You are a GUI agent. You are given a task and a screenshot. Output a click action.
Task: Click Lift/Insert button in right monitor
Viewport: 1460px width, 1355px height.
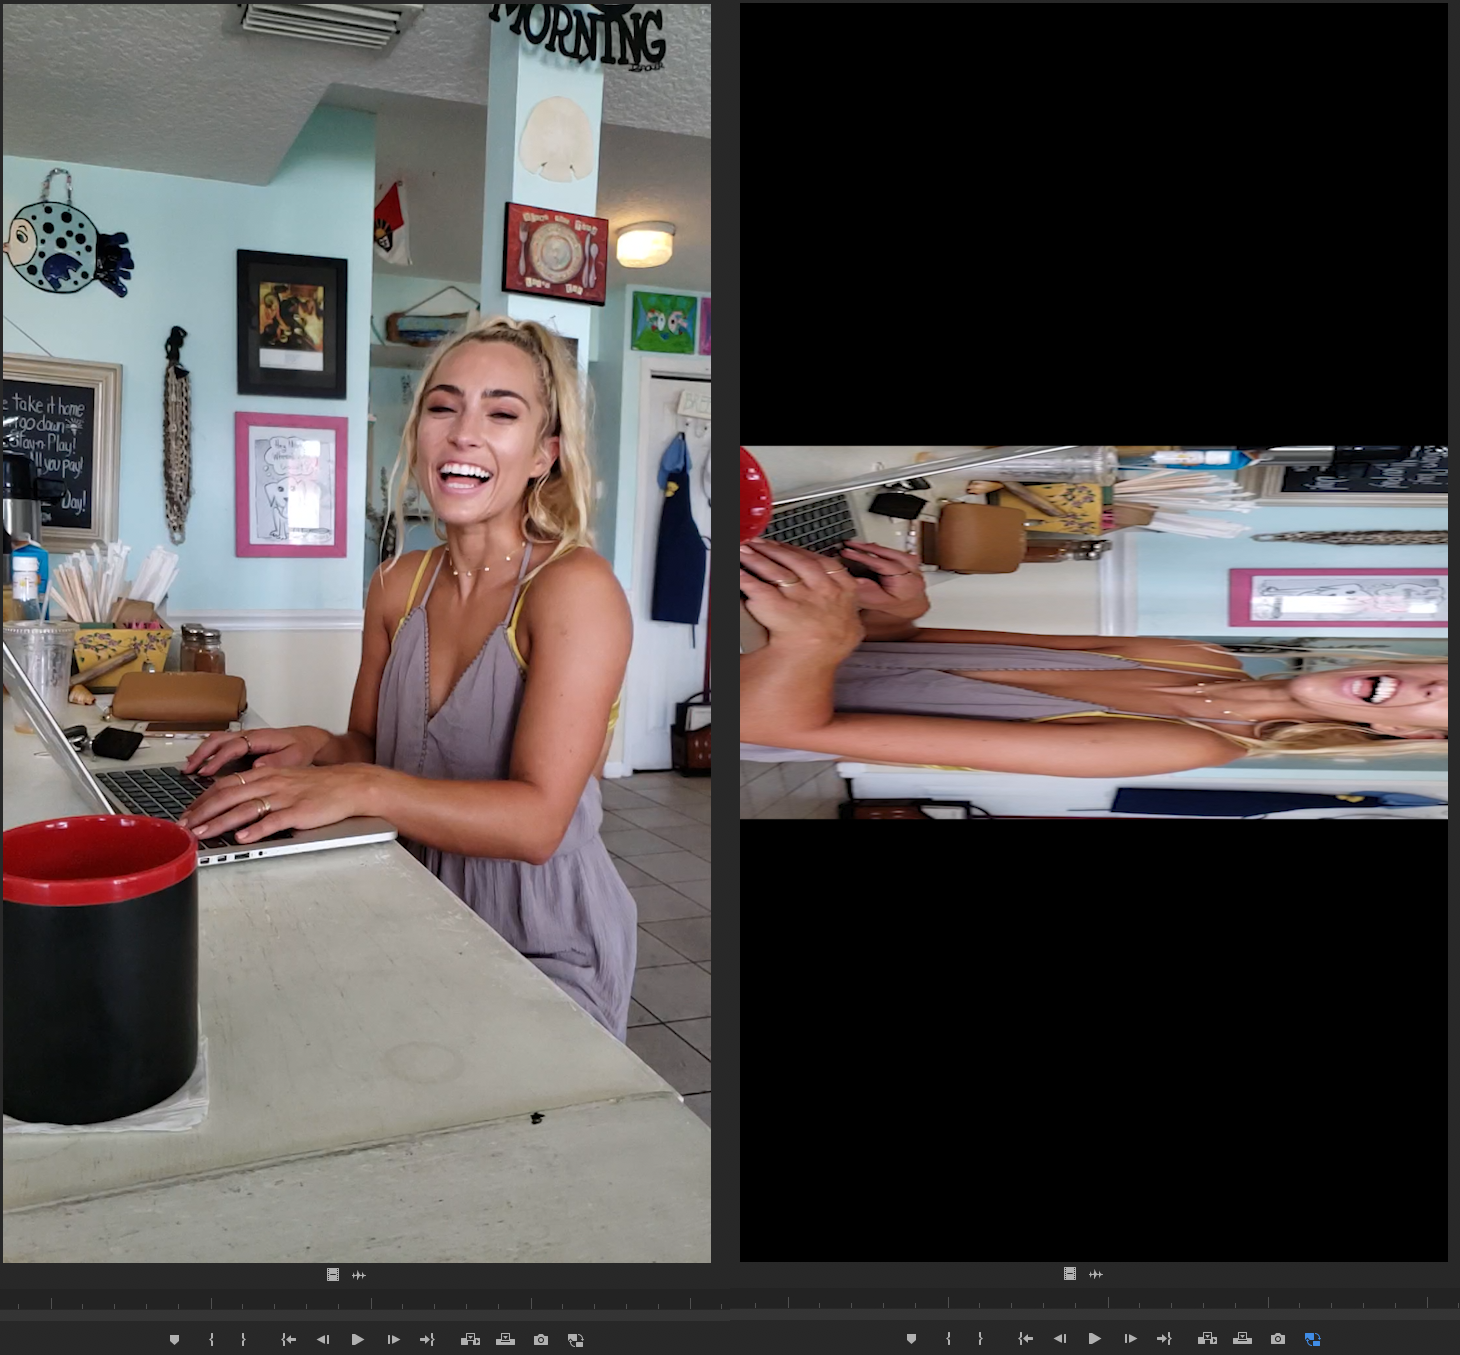tap(1207, 1338)
